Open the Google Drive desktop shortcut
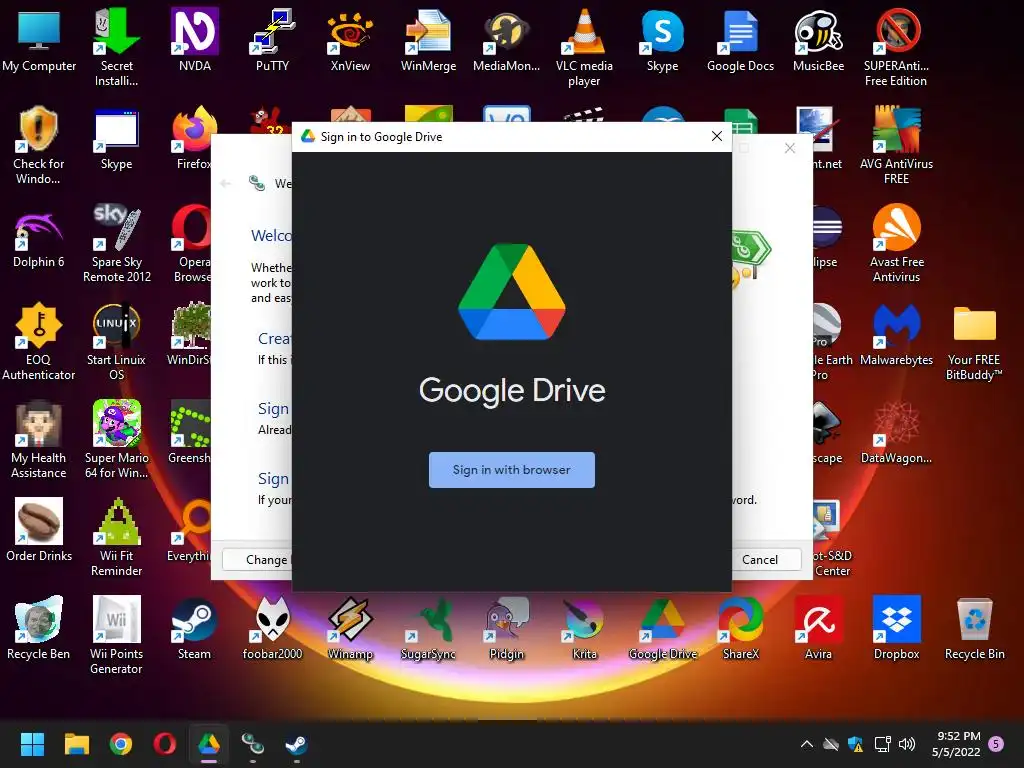 point(662,628)
